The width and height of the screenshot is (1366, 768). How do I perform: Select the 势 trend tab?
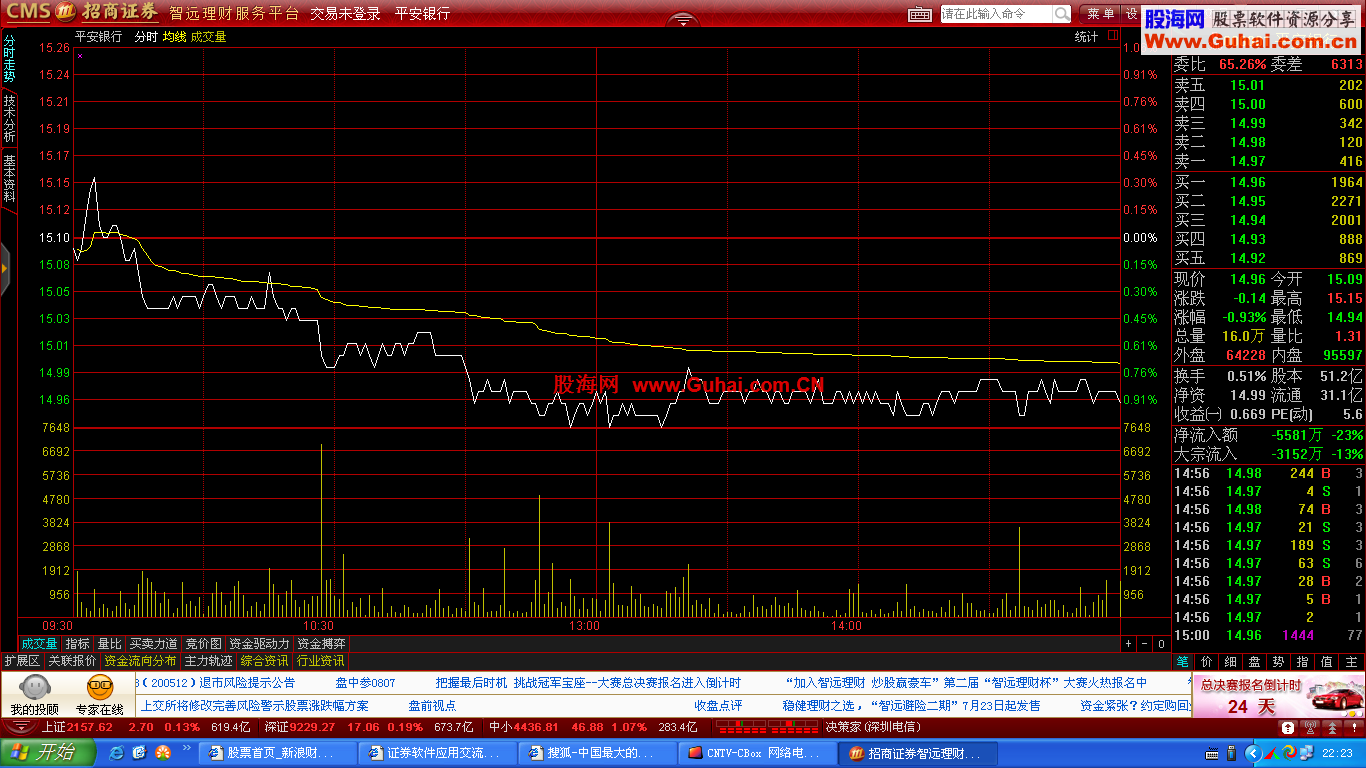(x=1278, y=661)
